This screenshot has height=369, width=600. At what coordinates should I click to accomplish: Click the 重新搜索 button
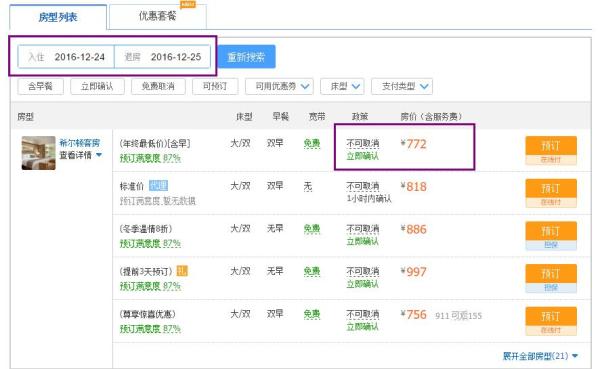246,57
